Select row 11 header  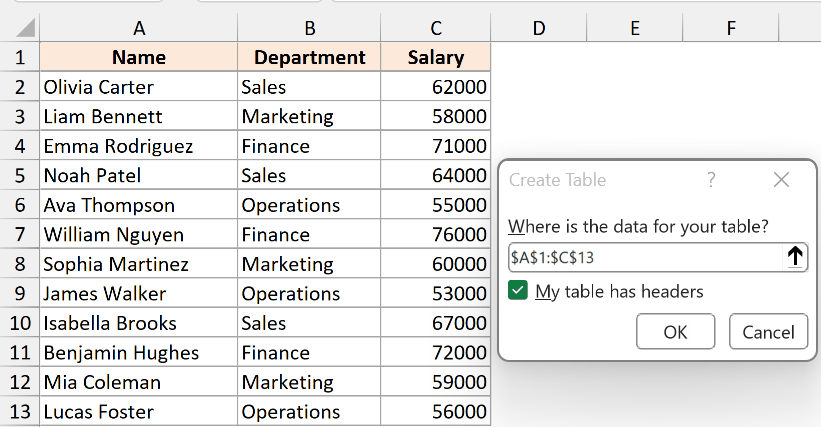click(x=20, y=353)
